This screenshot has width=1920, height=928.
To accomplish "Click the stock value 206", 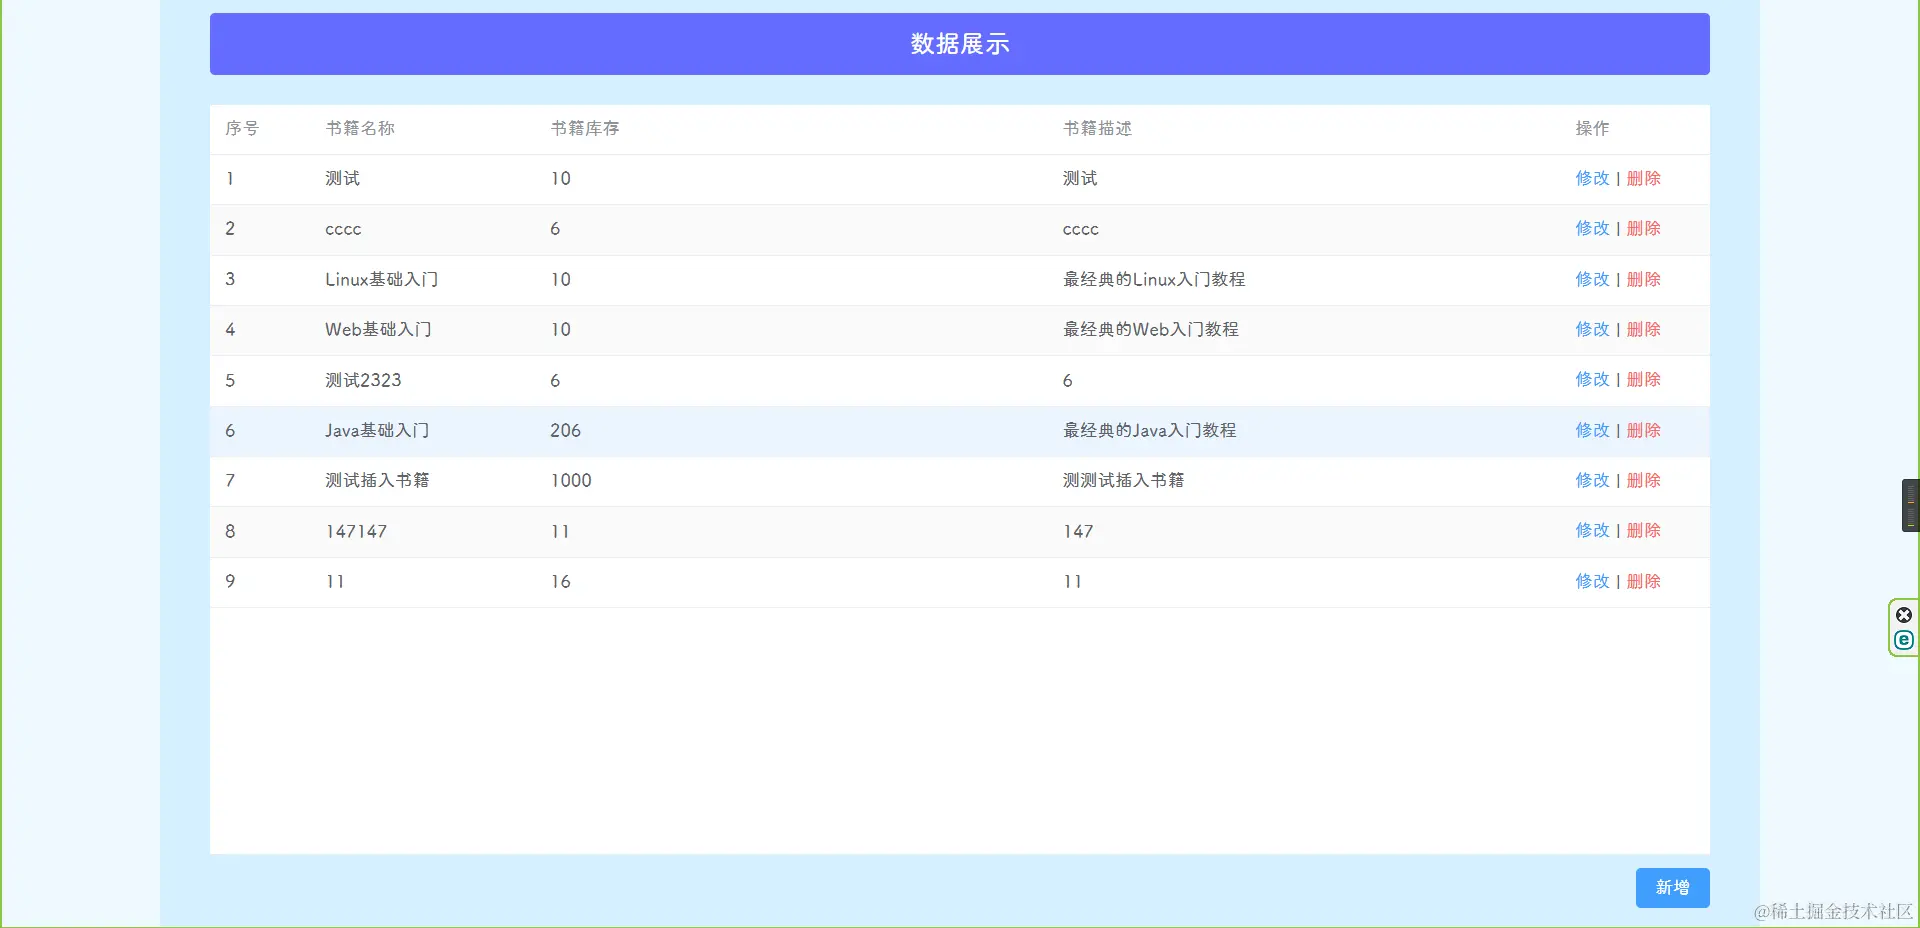I will (x=565, y=430).
